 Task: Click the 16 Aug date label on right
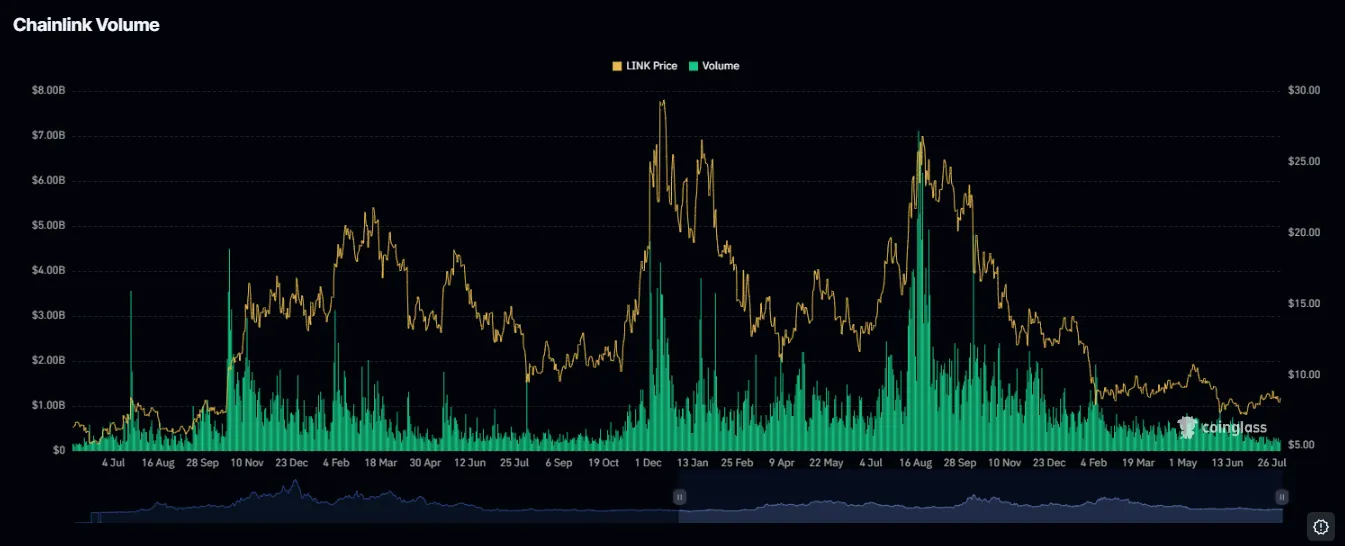pos(916,464)
